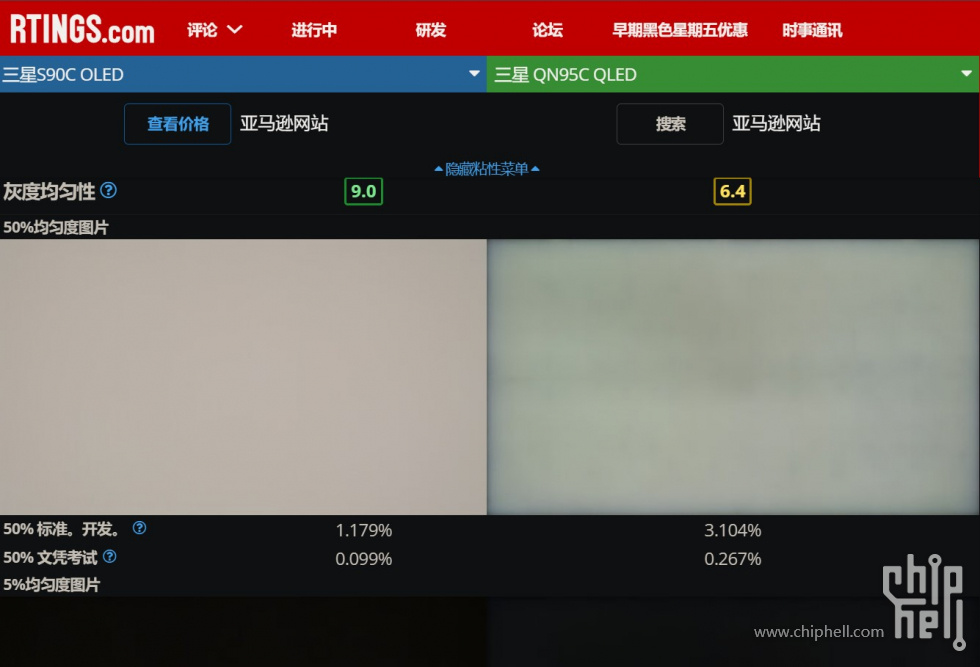Expand the 评论 menu chevron
Image resolution: width=980 pixels, height=667 pixels.
234,29
